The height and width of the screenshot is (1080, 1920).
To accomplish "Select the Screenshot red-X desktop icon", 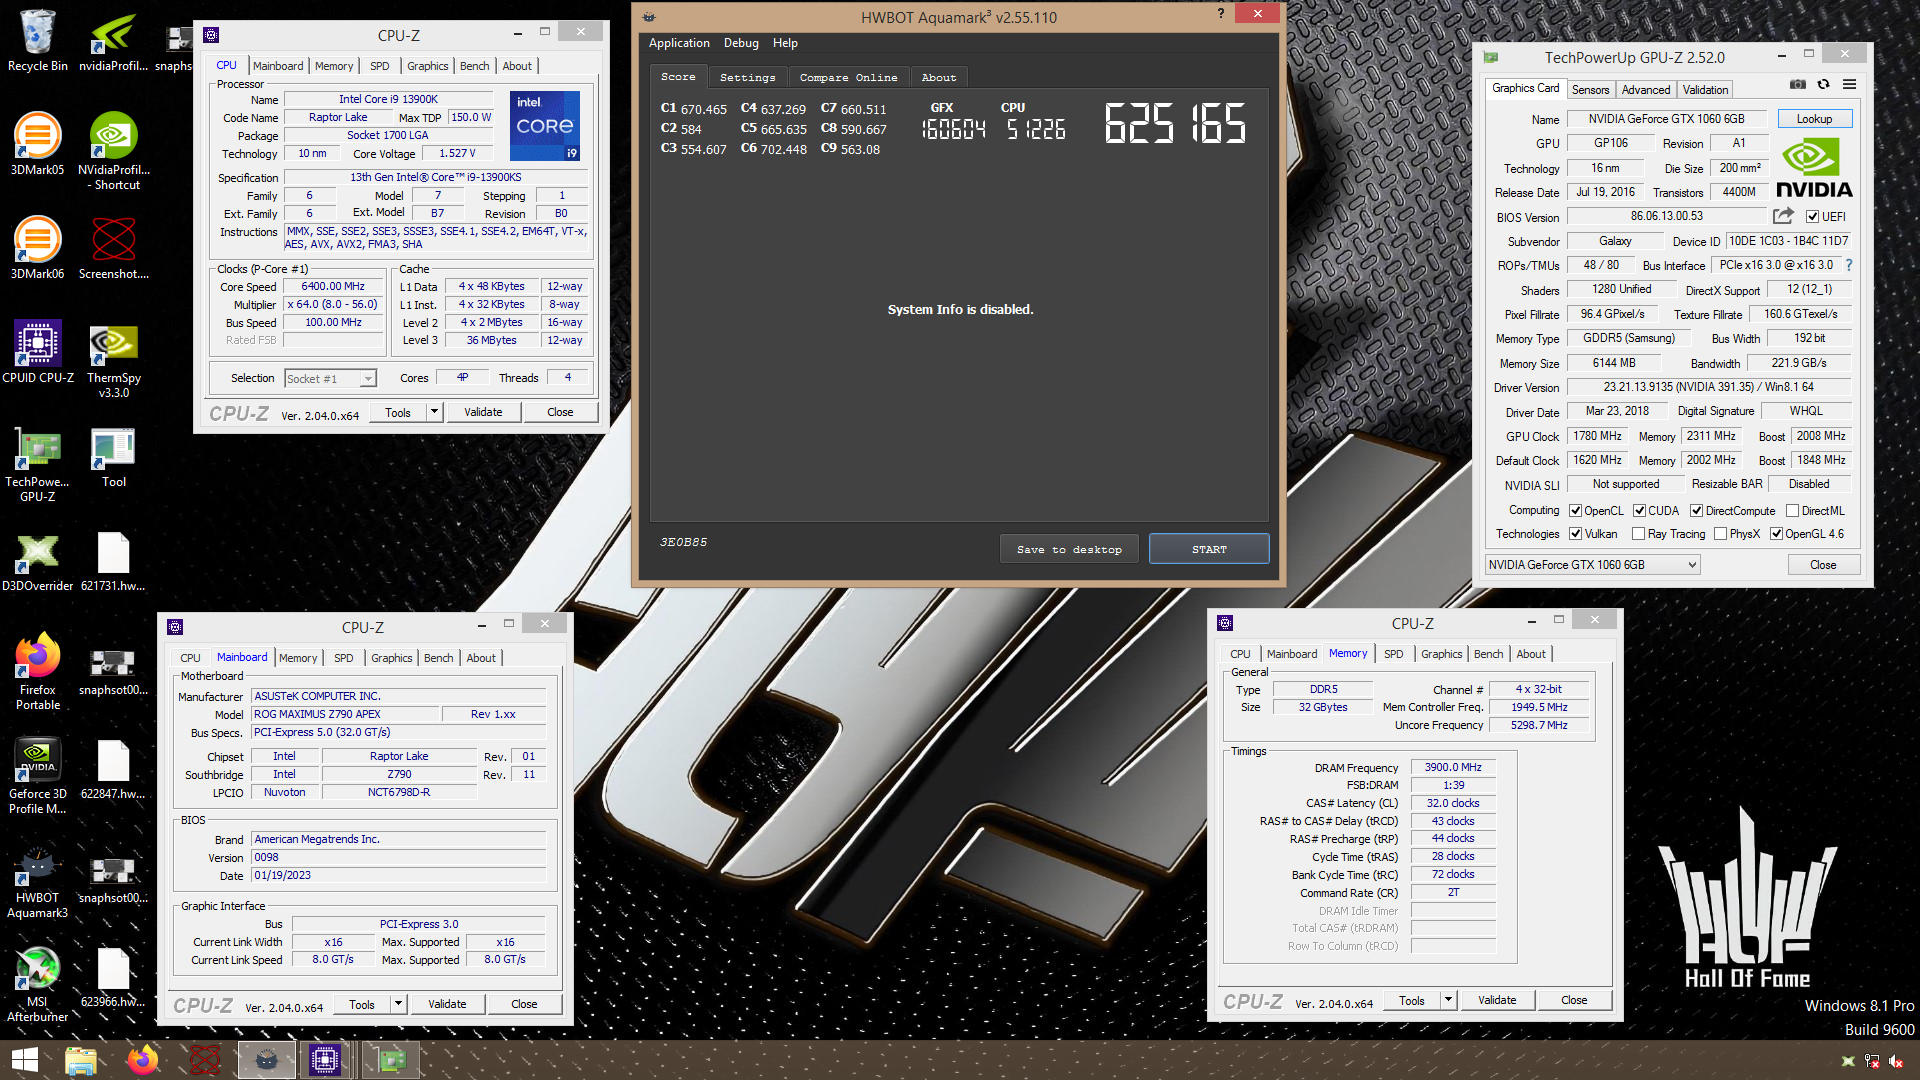I will (x=114, y=248).
